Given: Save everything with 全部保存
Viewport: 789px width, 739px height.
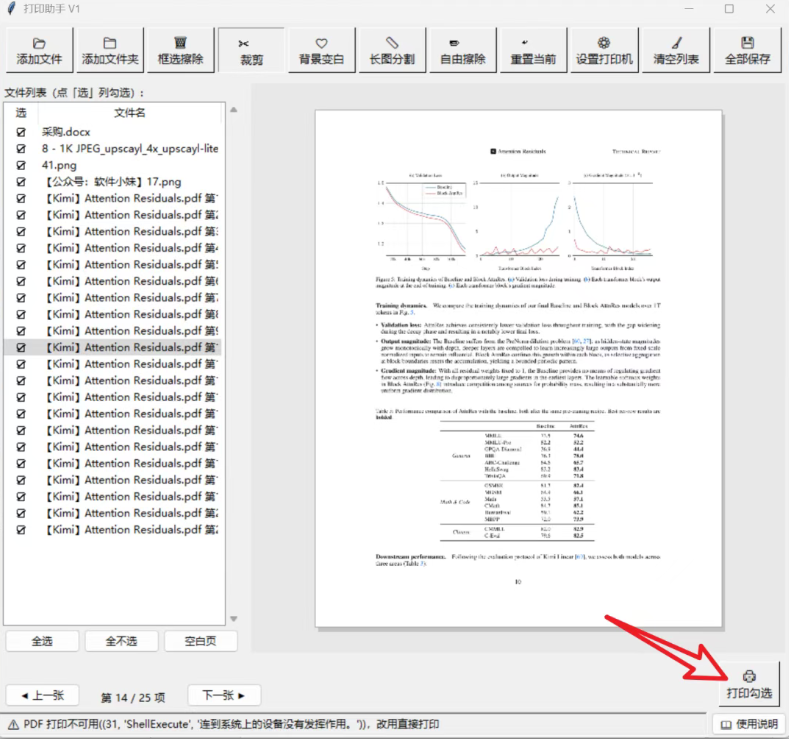Looking at the screenshot, I should tap(747, 51).
